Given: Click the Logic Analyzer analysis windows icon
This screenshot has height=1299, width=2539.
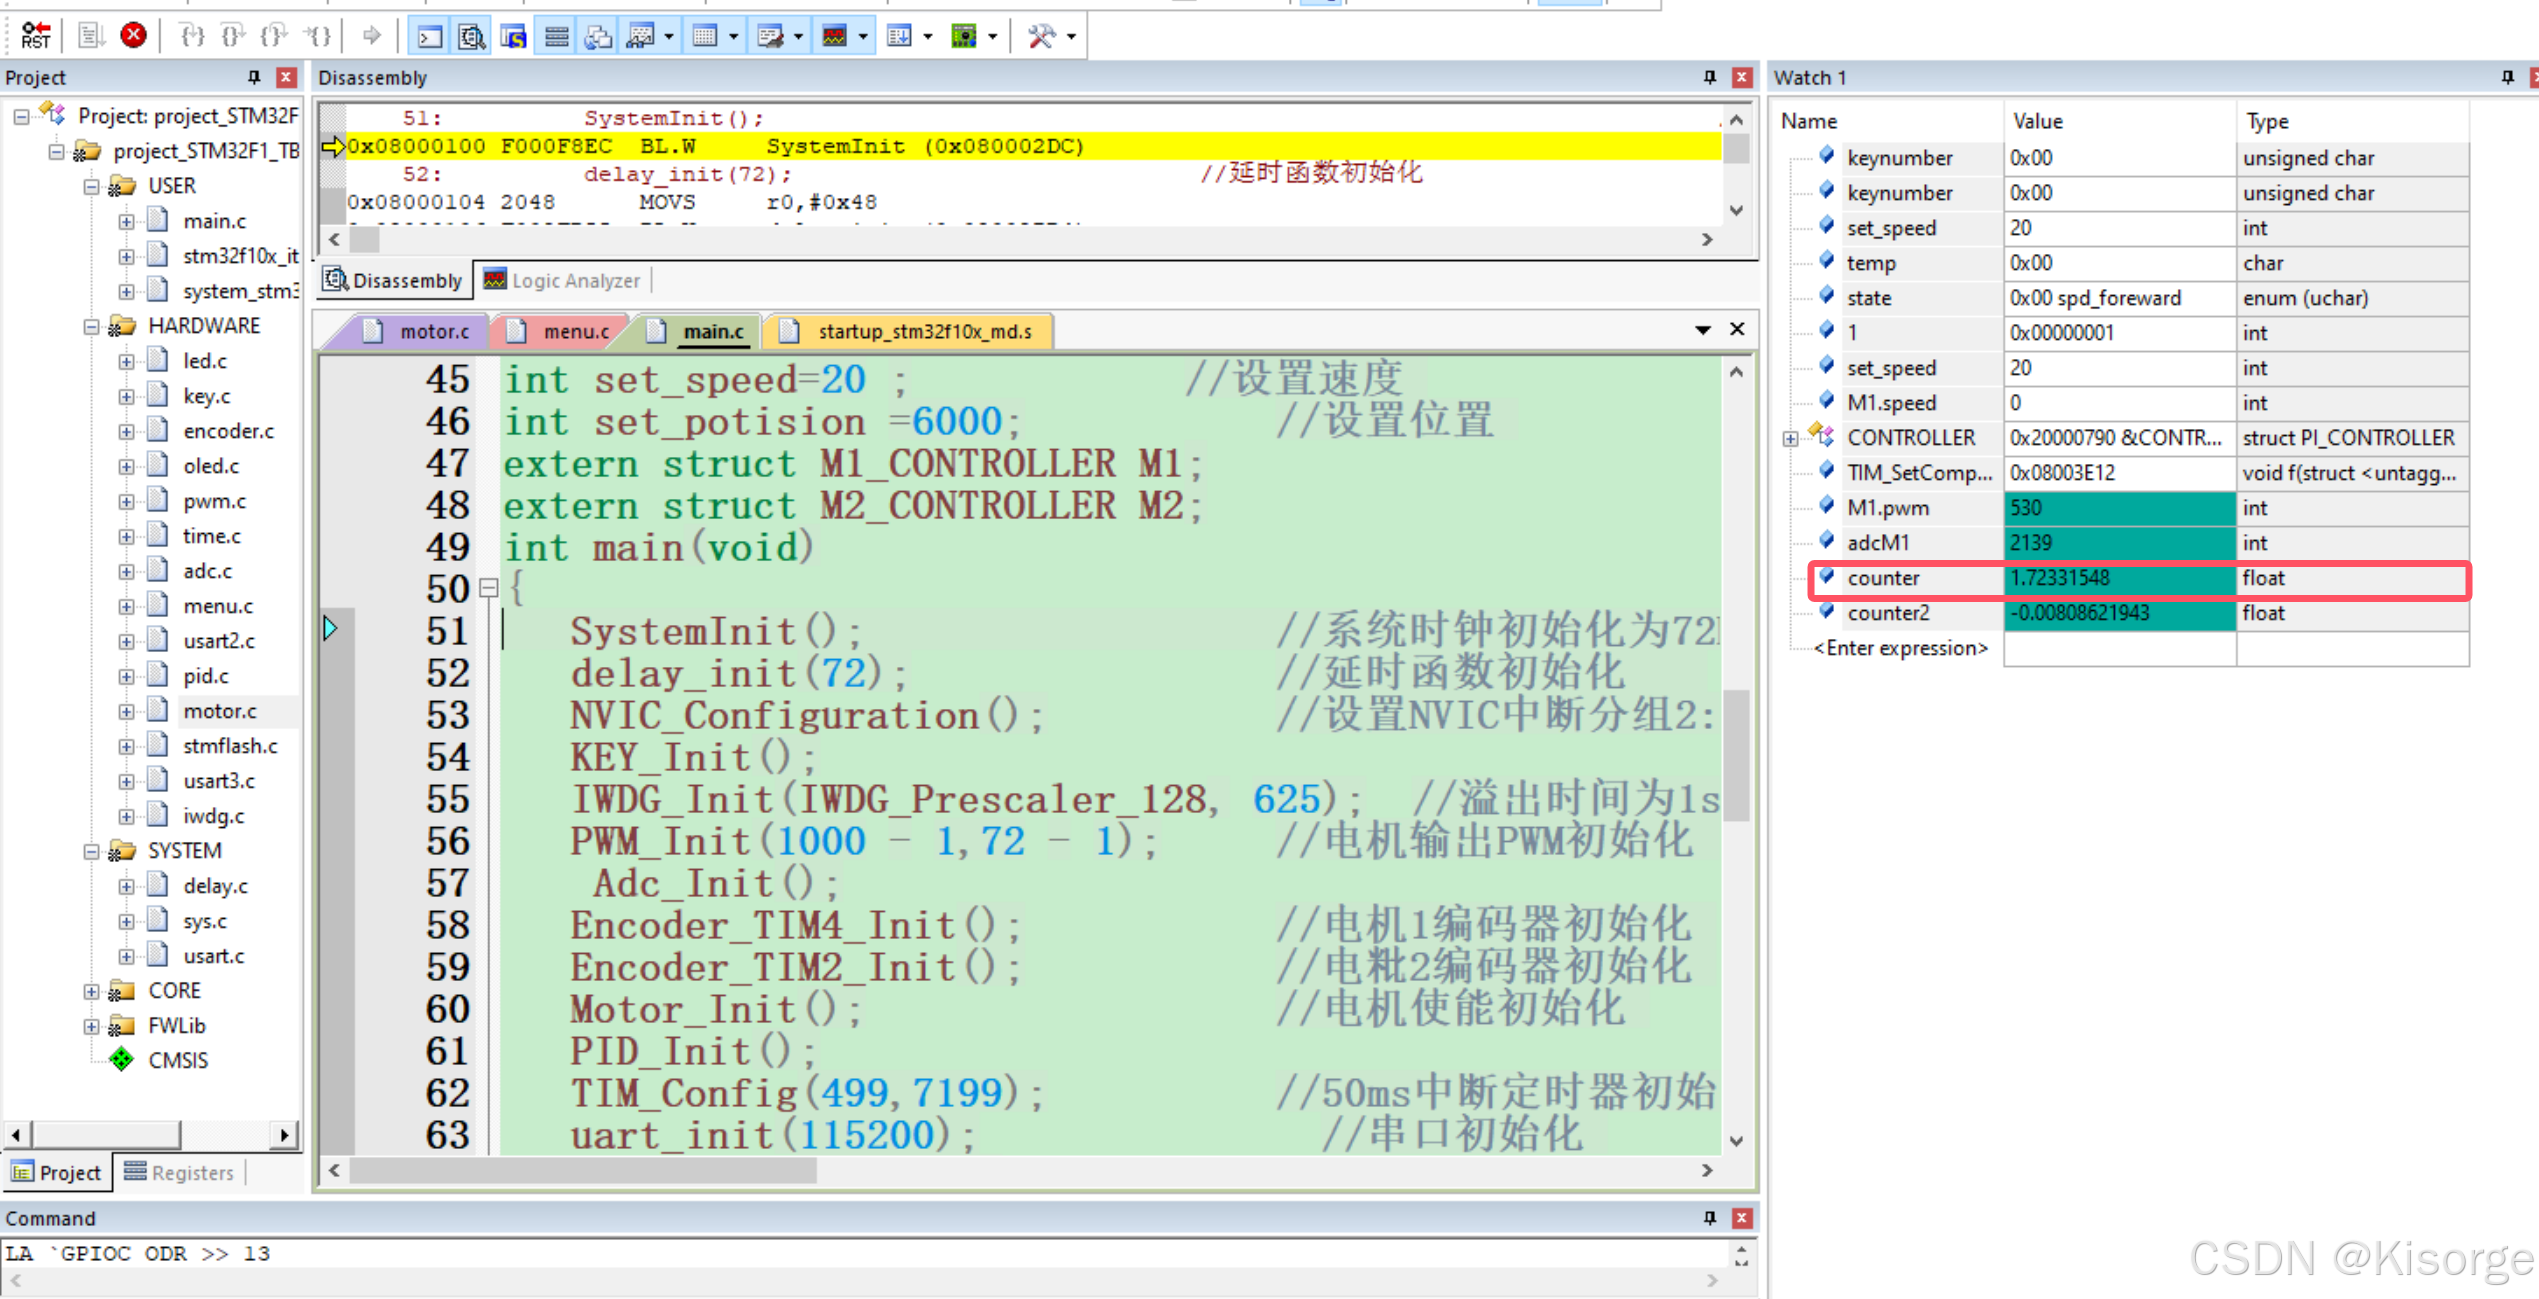Looking at the screenshot, I should (x=835, y=37).
